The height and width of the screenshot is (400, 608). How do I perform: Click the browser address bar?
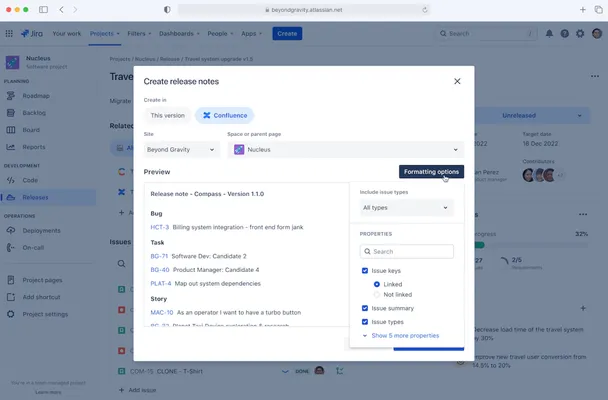[304, 10]
